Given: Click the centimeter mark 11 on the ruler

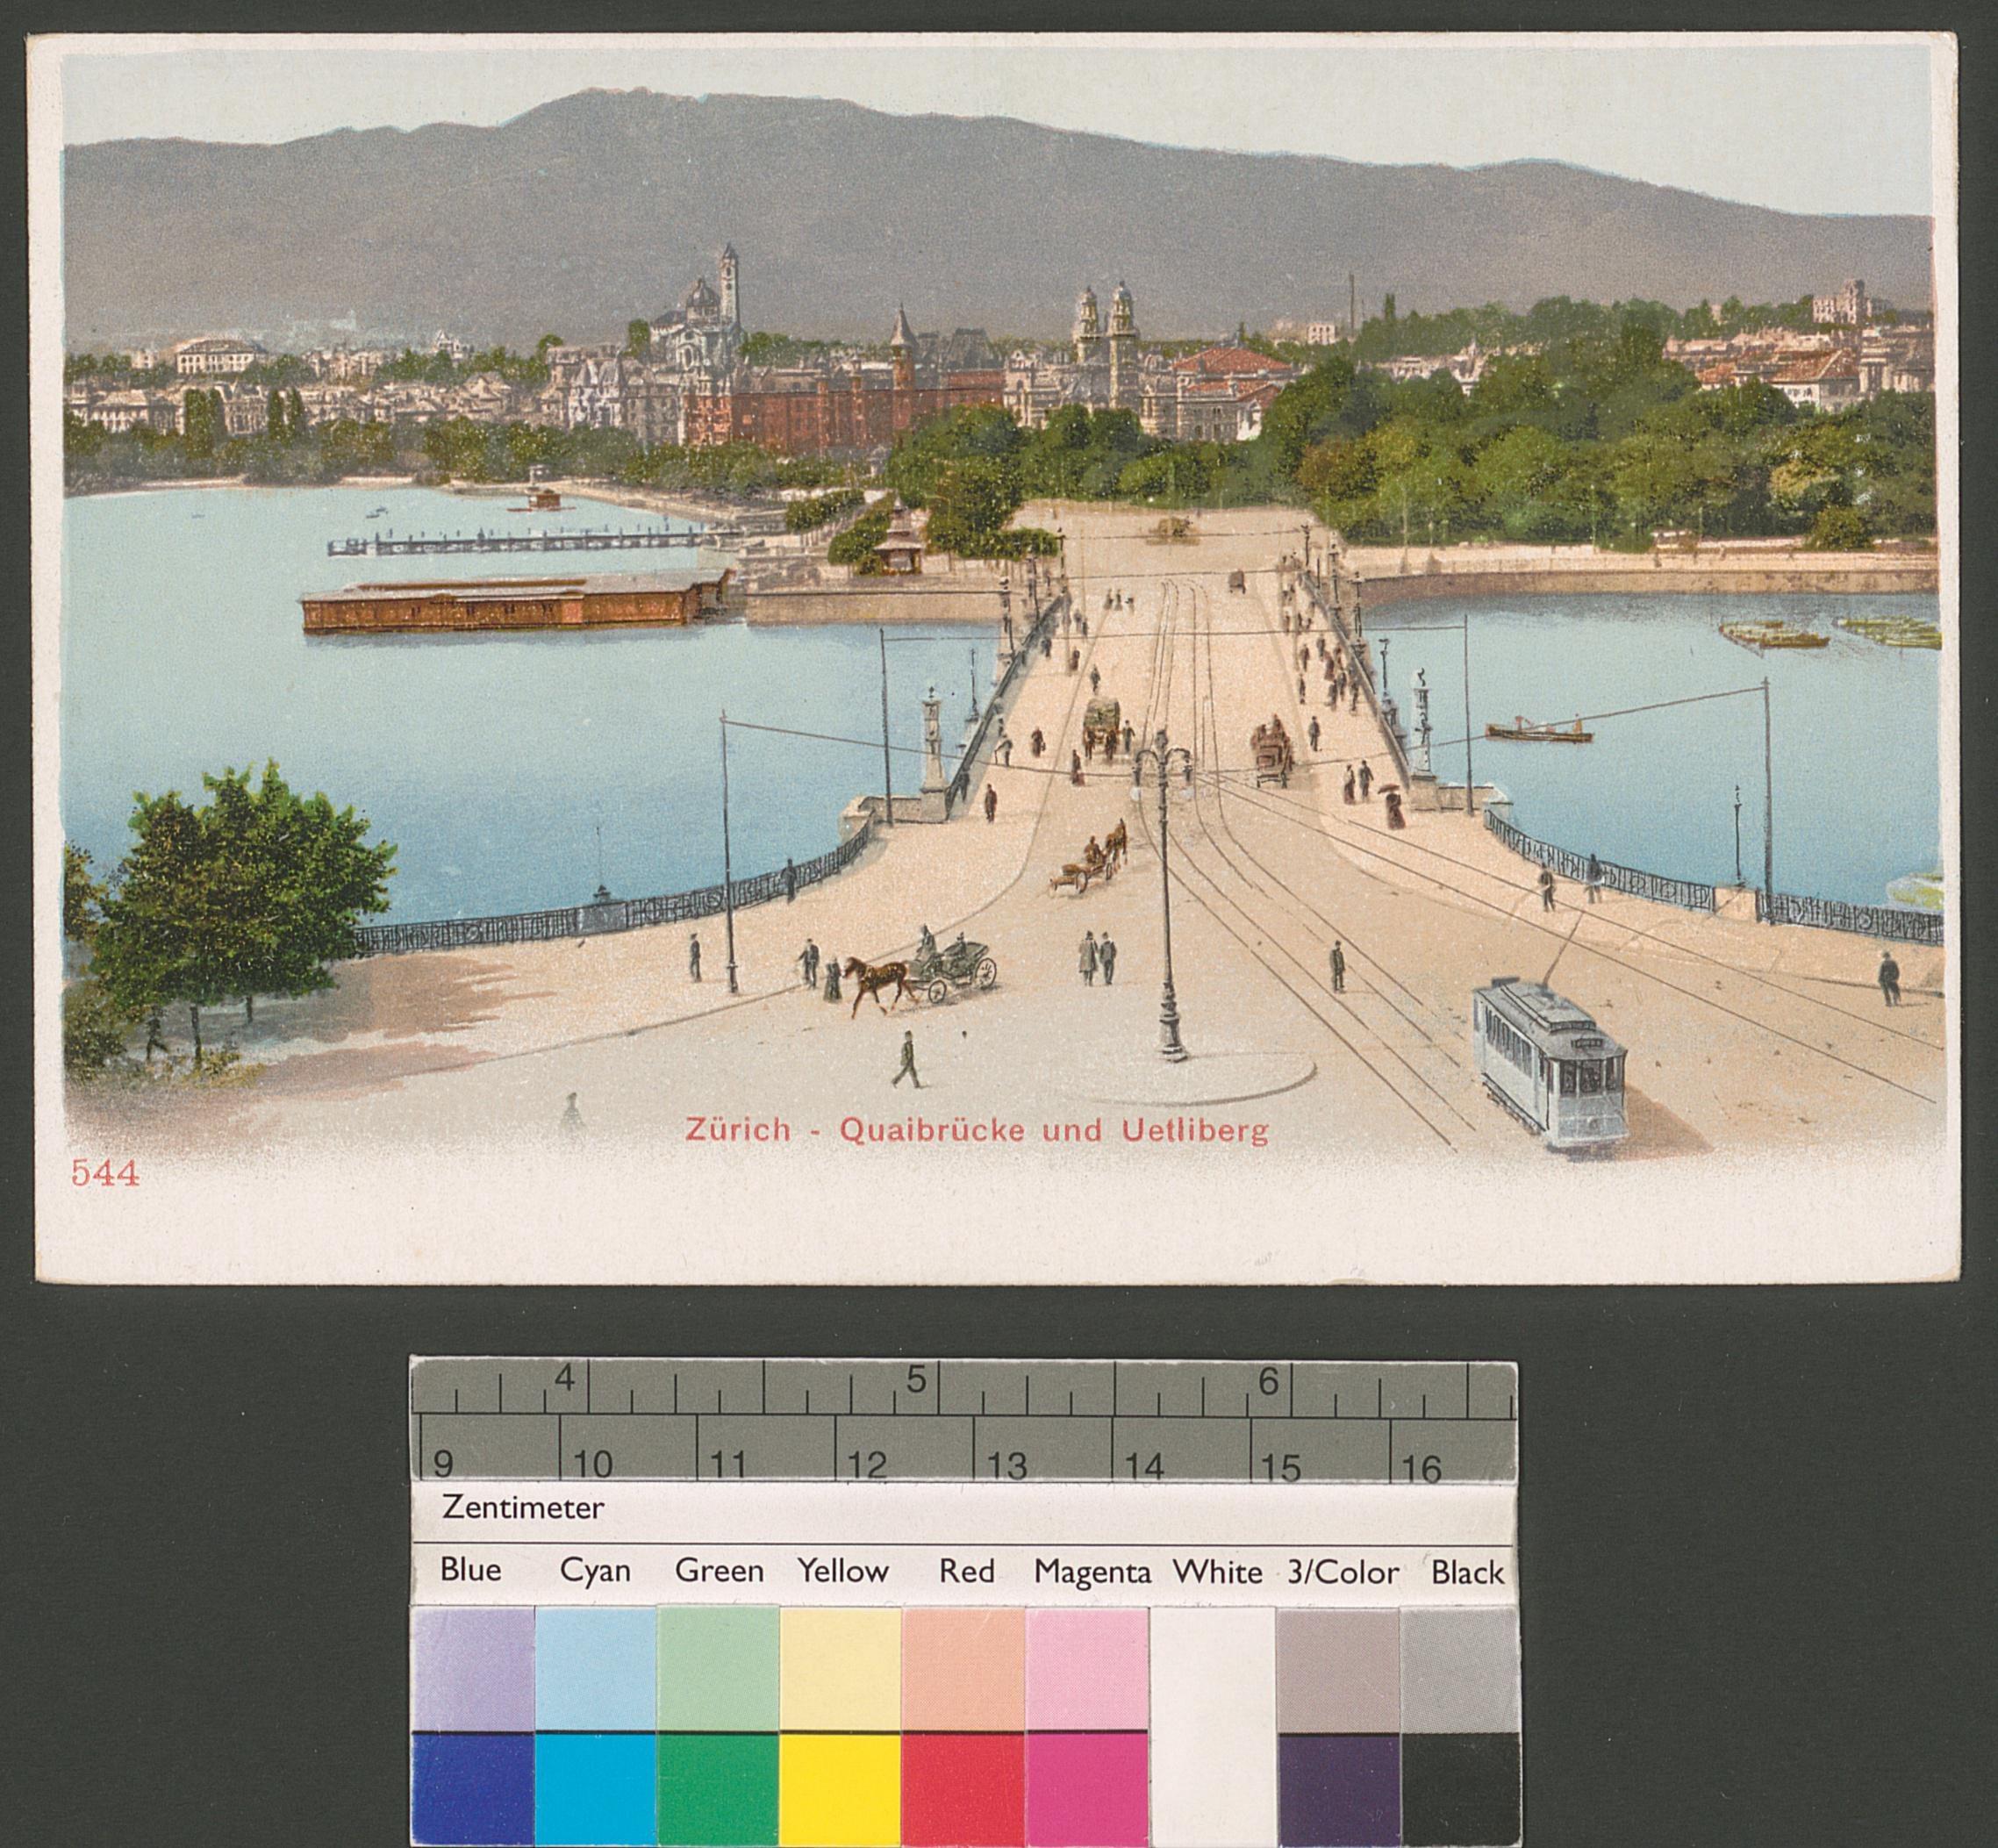Looking at the screenshot, I should pyautogui.click(x=727, y=1465).
